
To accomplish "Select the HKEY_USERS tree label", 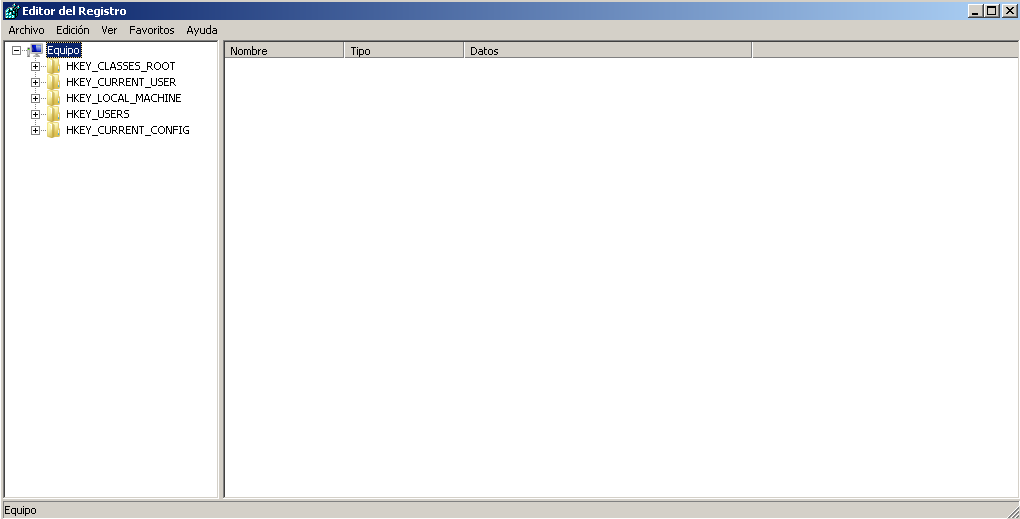I will (97, 114).
